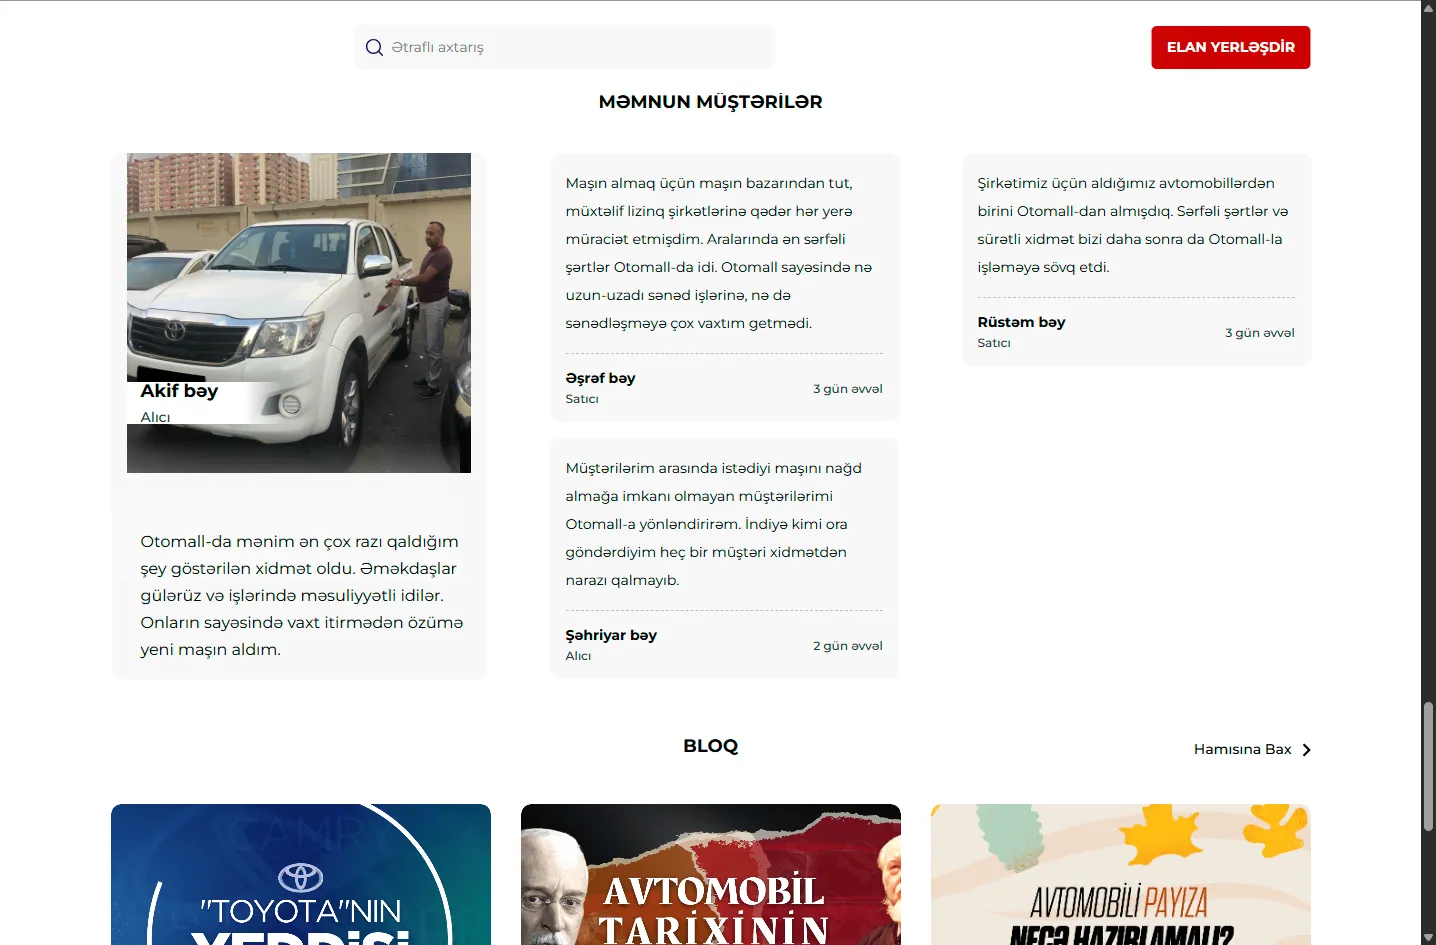Click the 'Satıcı' label under Rüstəm bəy
Screen dimensions: 1436x945
click(994, 343)
